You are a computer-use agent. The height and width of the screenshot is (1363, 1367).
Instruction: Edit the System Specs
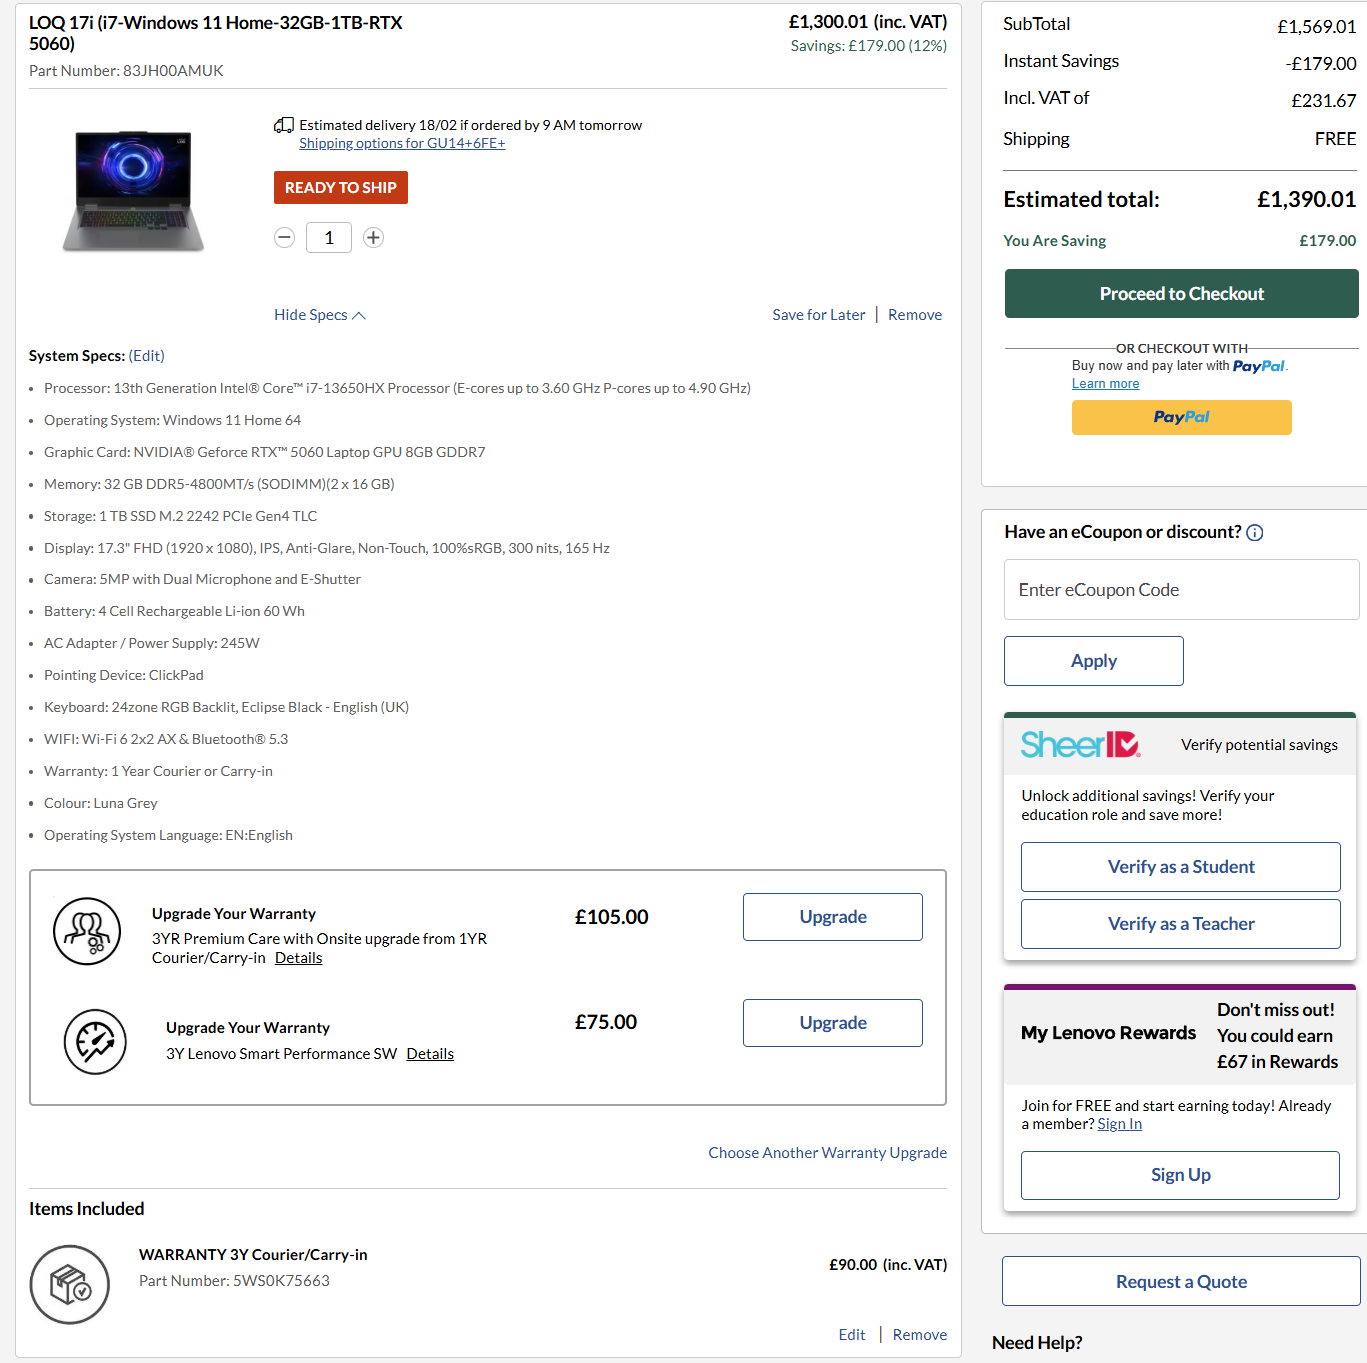147,356
